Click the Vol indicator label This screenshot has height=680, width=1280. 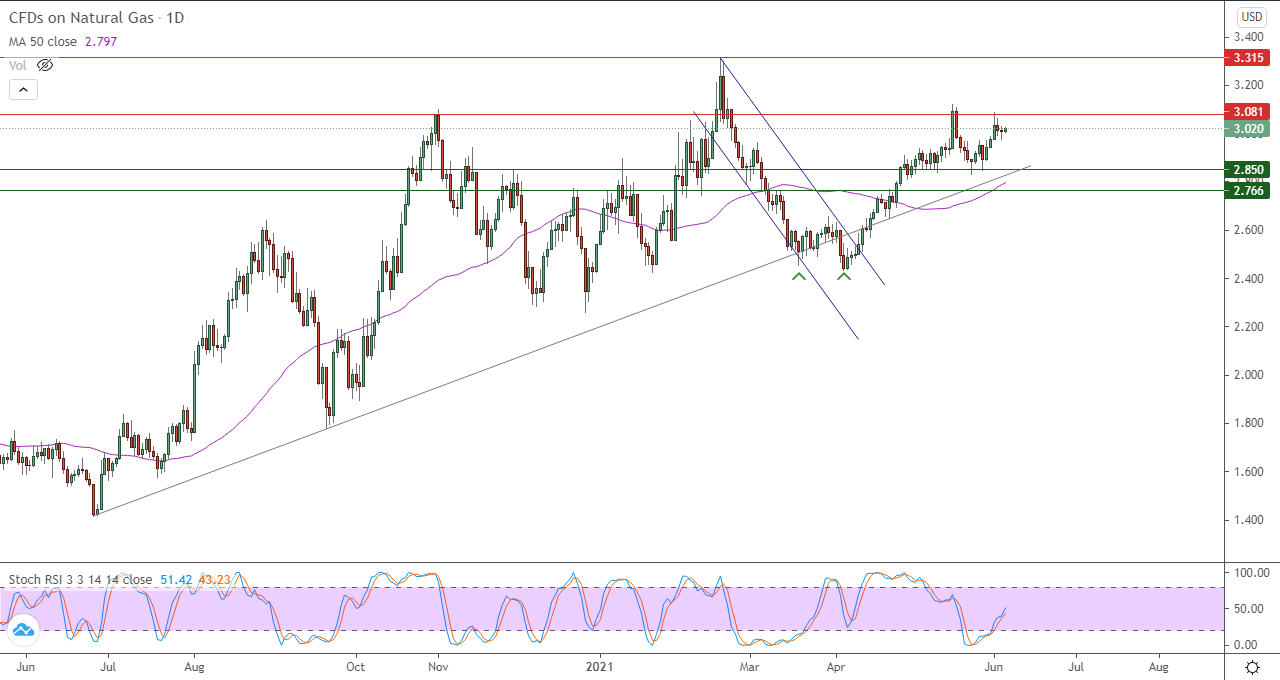[18, 65]
